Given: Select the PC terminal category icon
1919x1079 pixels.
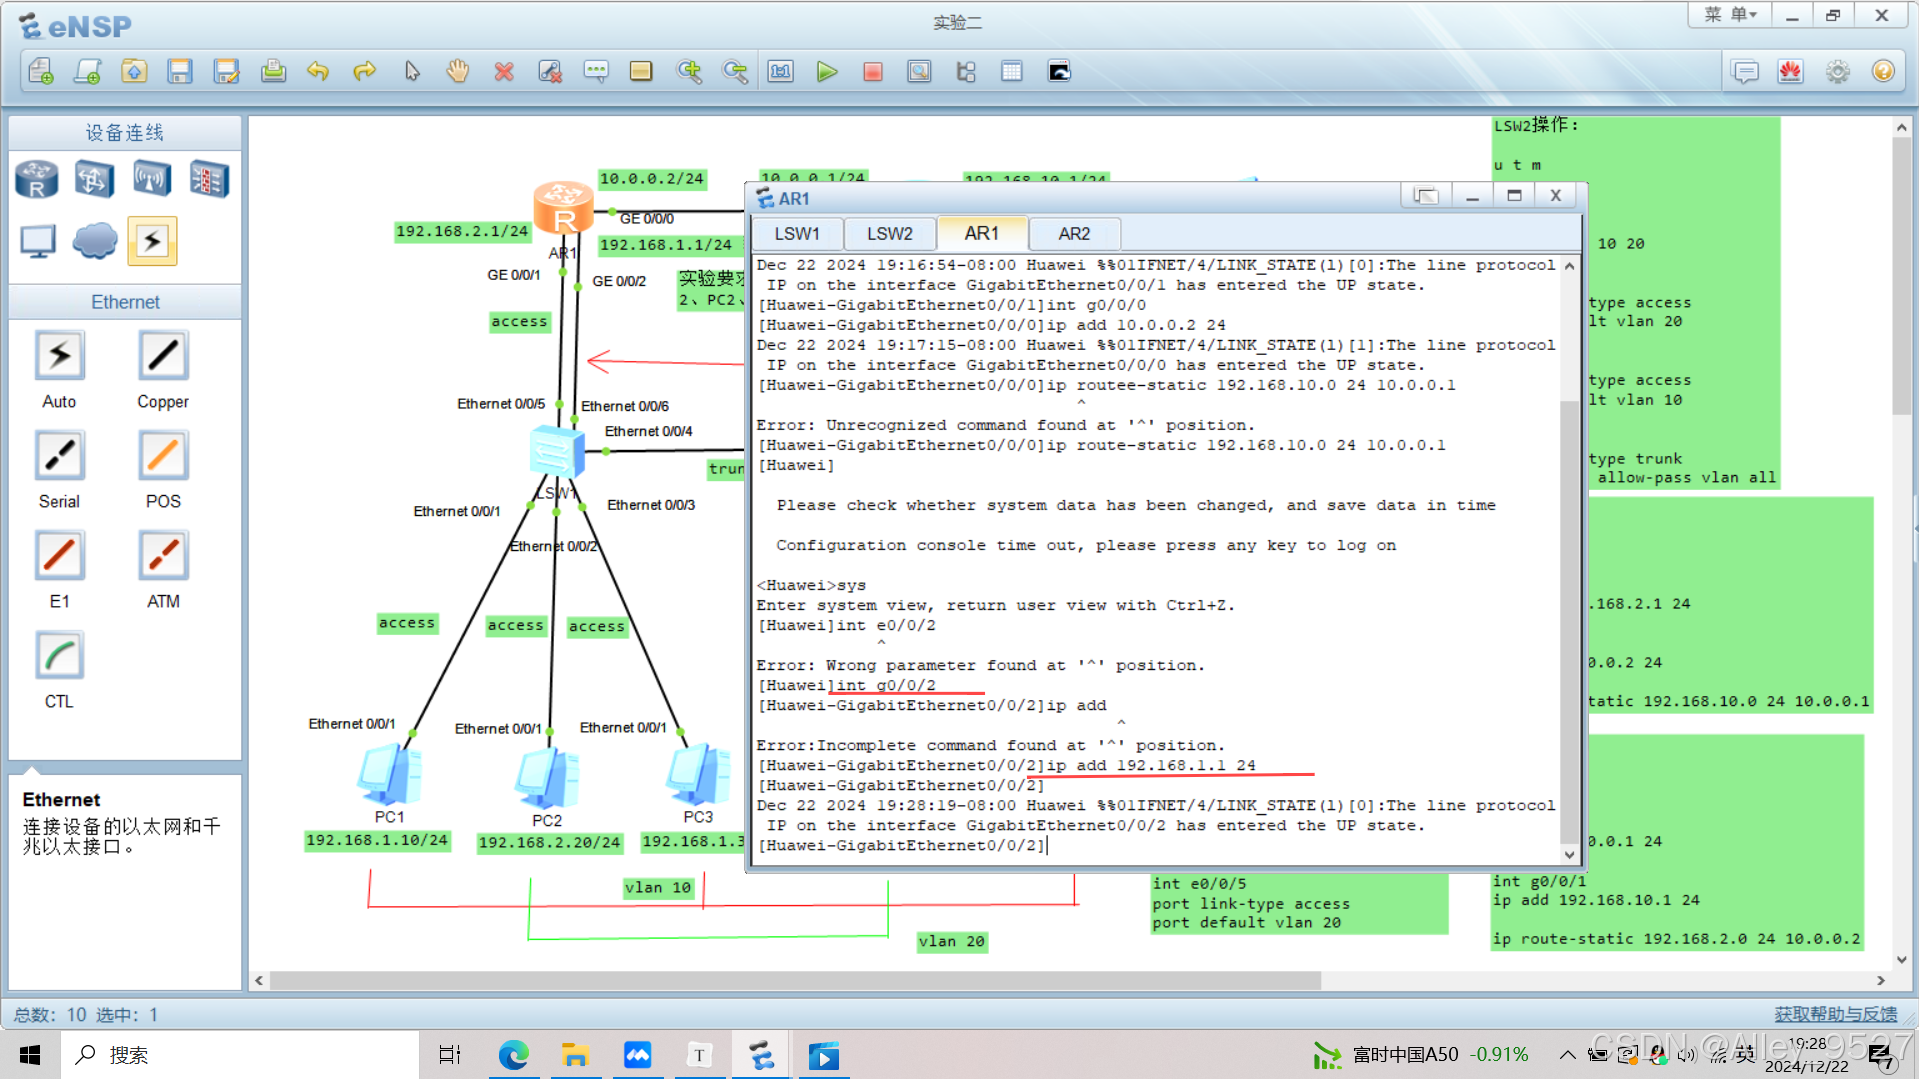Looking at the screenshot, I should click(x=37, y=241).
